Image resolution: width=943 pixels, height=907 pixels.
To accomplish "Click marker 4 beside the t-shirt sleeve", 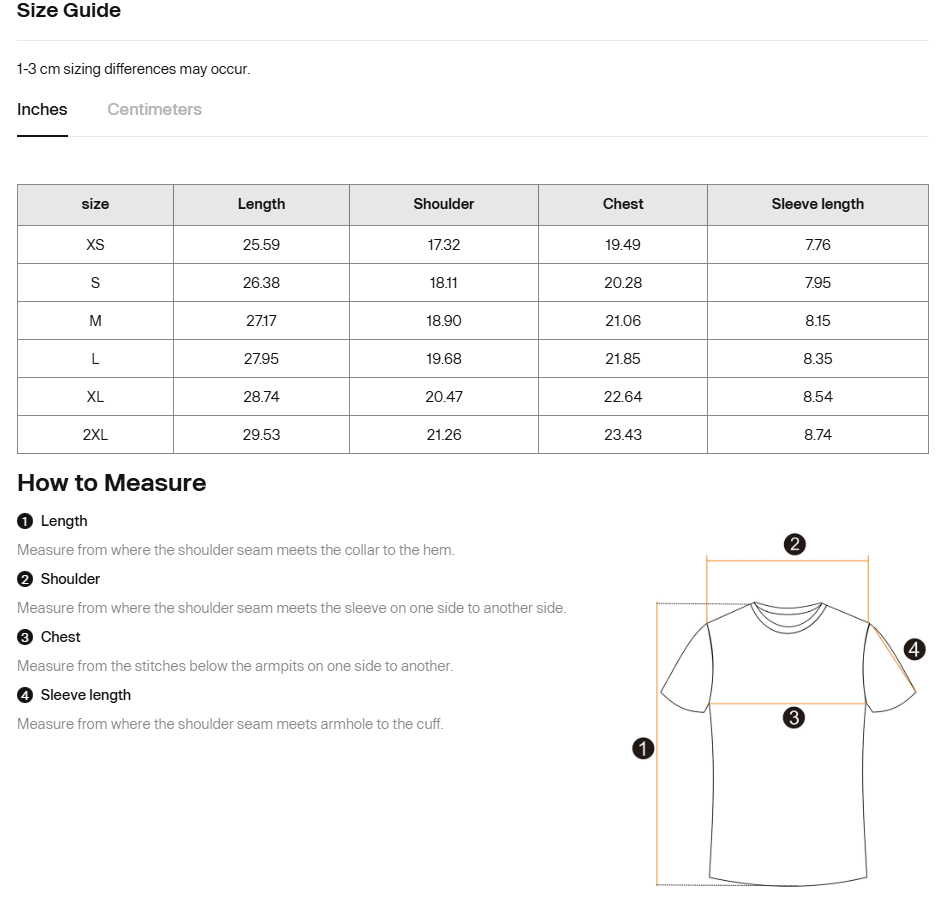I will pyautogui.click(x=914, y=649).
